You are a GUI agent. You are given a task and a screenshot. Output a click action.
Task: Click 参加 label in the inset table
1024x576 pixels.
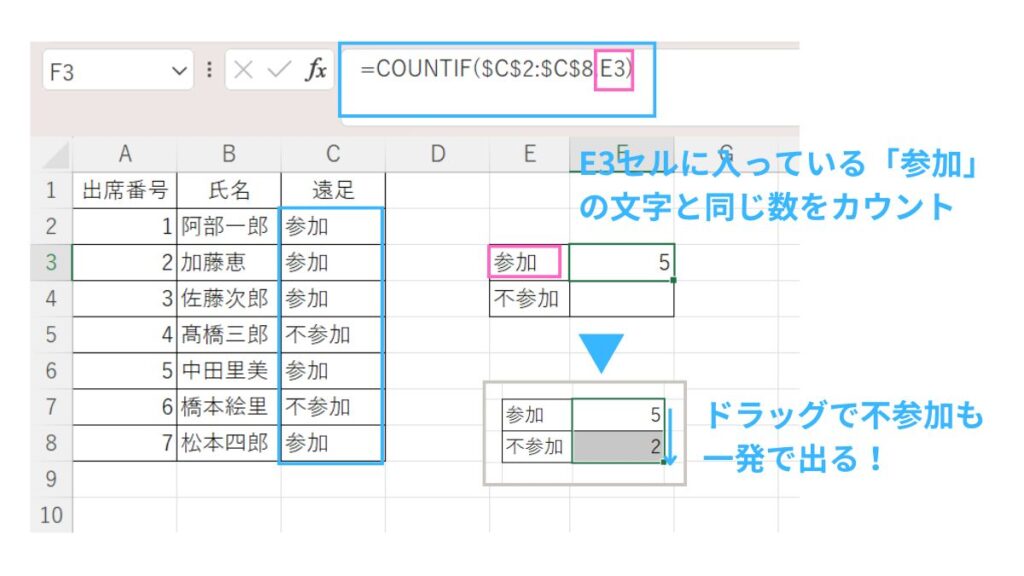tap(537, 415)
